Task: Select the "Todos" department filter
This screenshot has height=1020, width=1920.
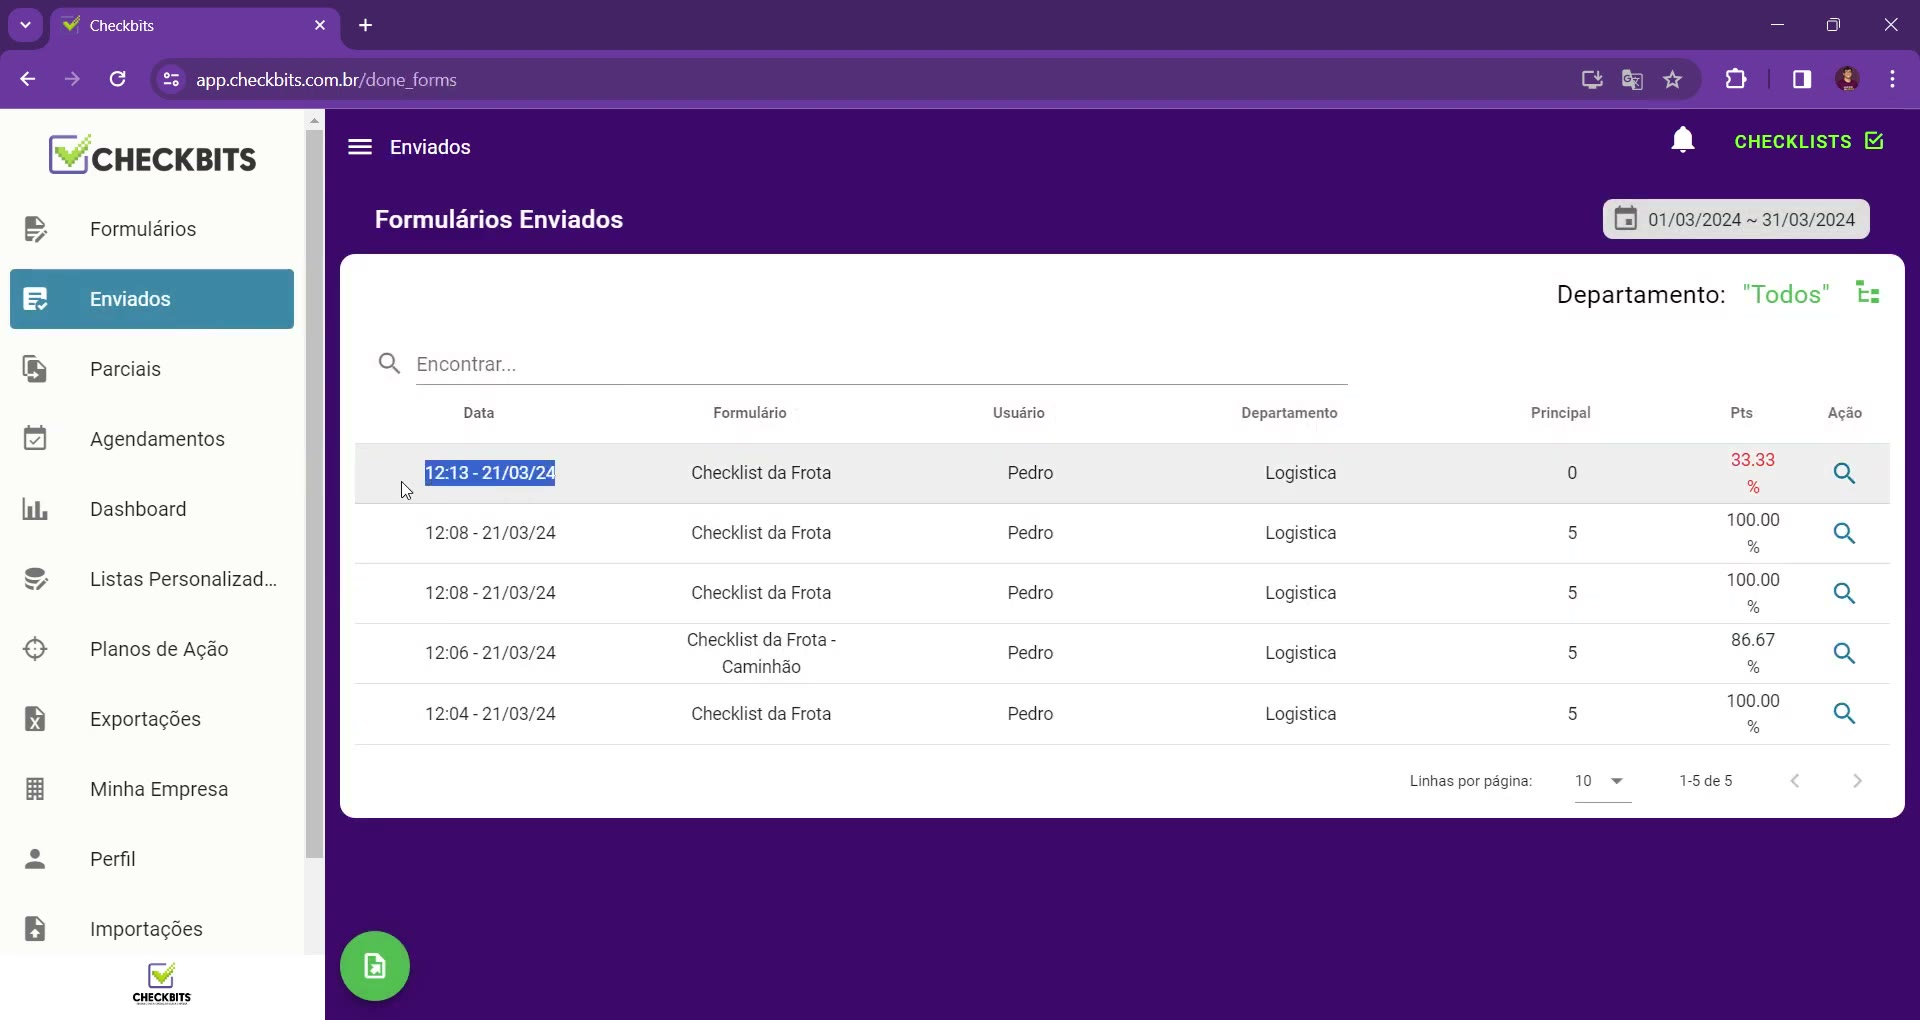Action: click(x=1785, y=295)
